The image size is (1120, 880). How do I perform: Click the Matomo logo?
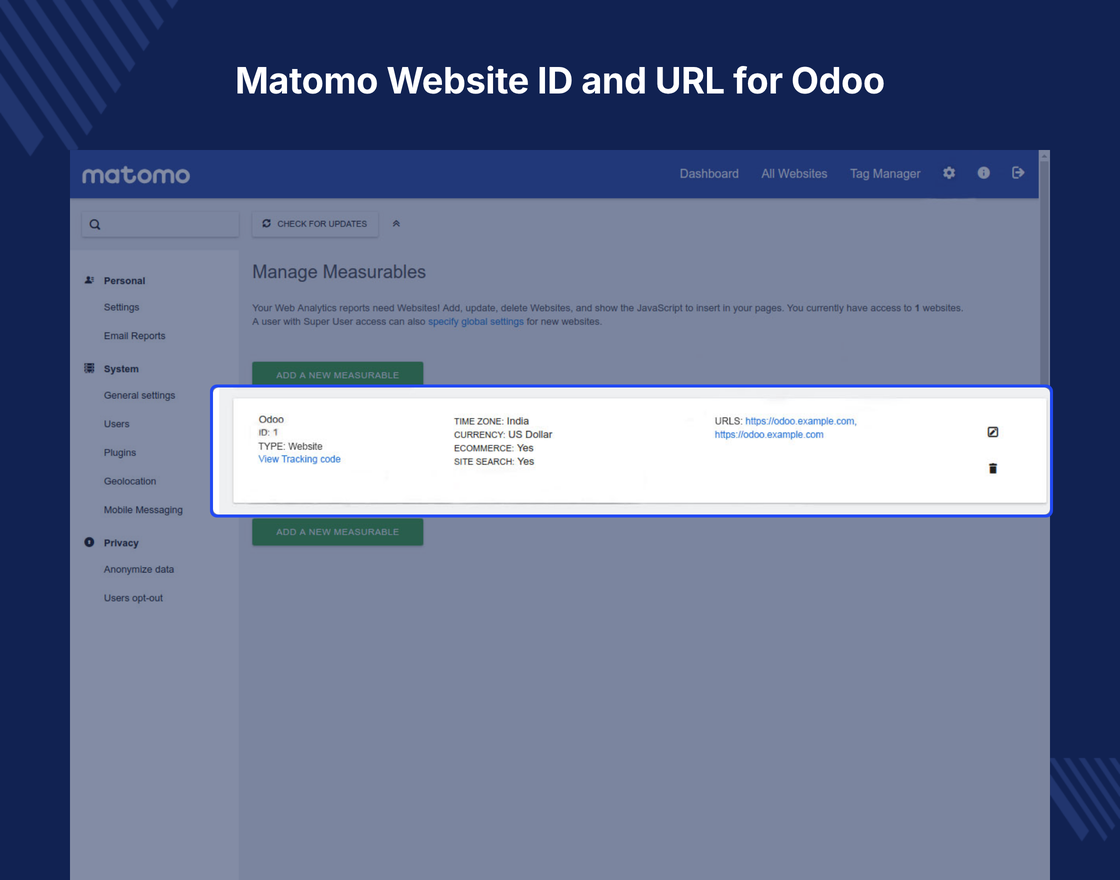coord(136,175)
